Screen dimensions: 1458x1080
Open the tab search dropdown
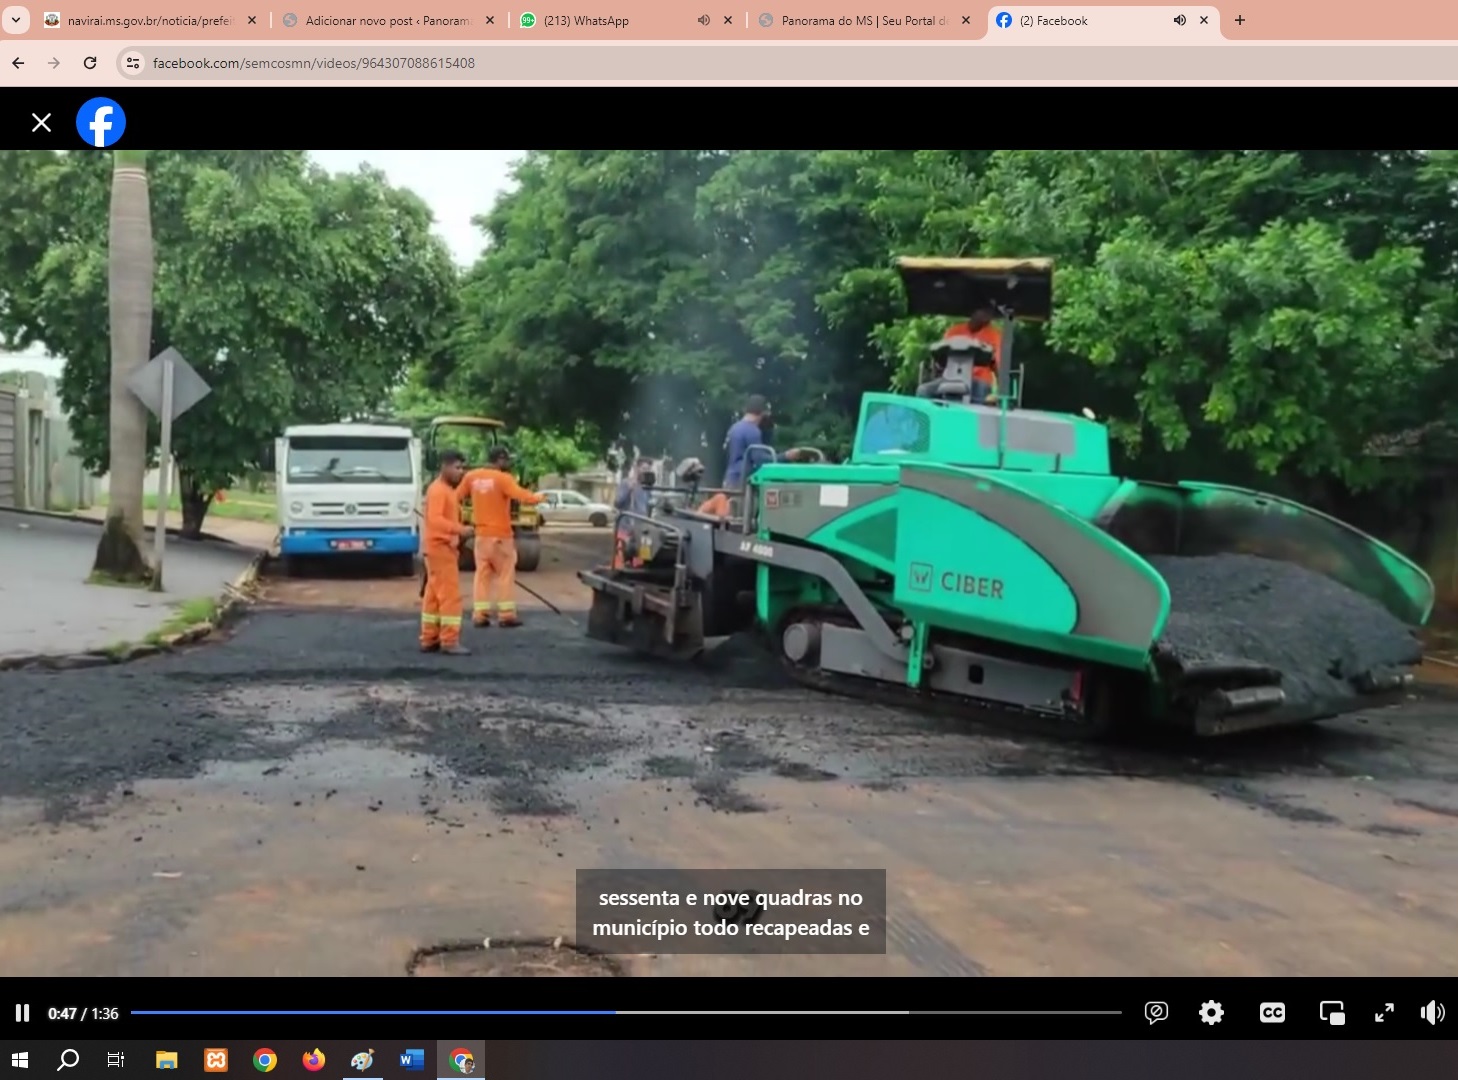[16, 20]
